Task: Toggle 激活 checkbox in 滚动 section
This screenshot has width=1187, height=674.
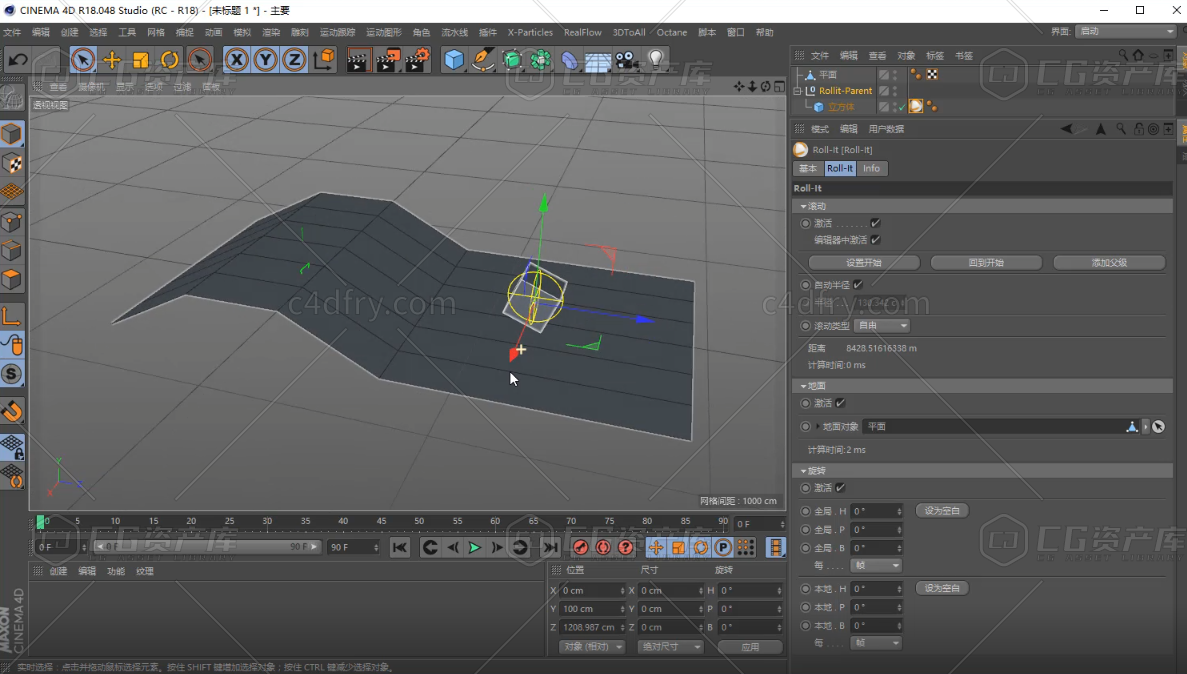Action: coord(875,223)
